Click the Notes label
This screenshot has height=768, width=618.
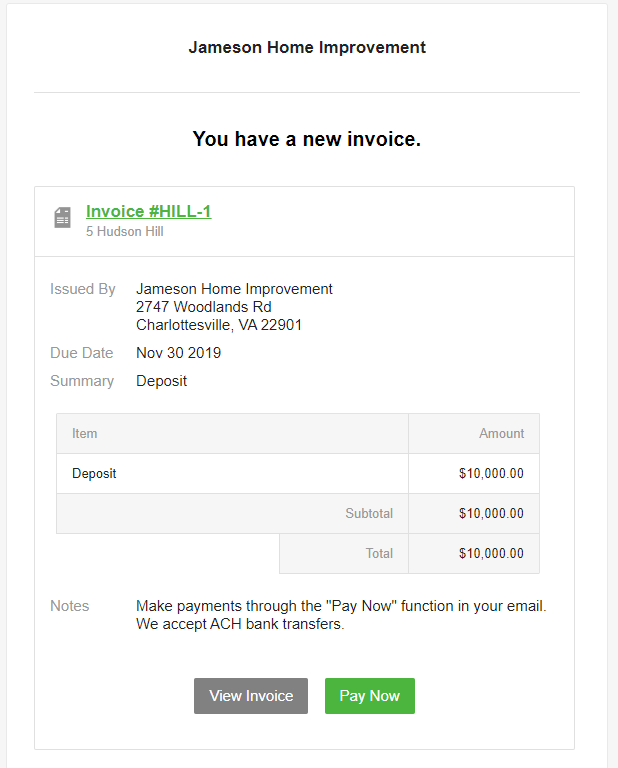(x=70, y=606)
